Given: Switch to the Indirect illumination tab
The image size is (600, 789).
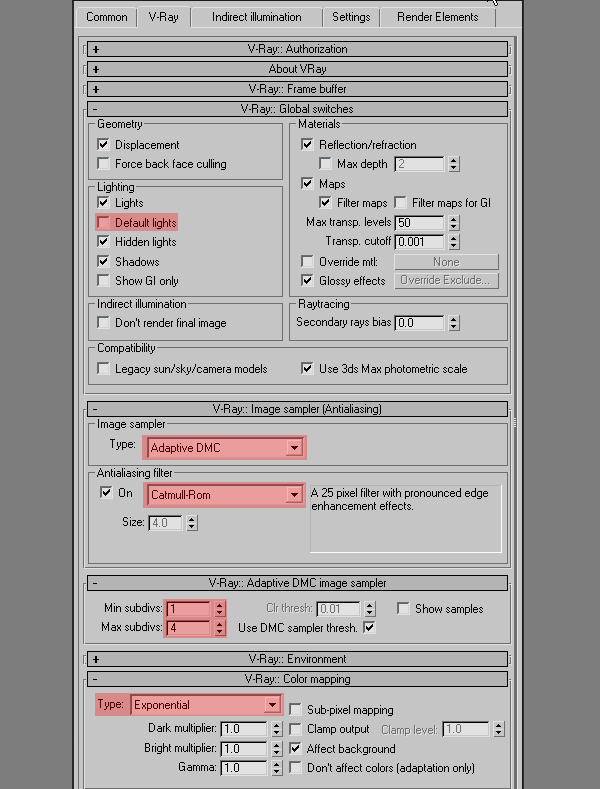Looking at the screenshot, I should pyautogui.click(x=256, y=17).
